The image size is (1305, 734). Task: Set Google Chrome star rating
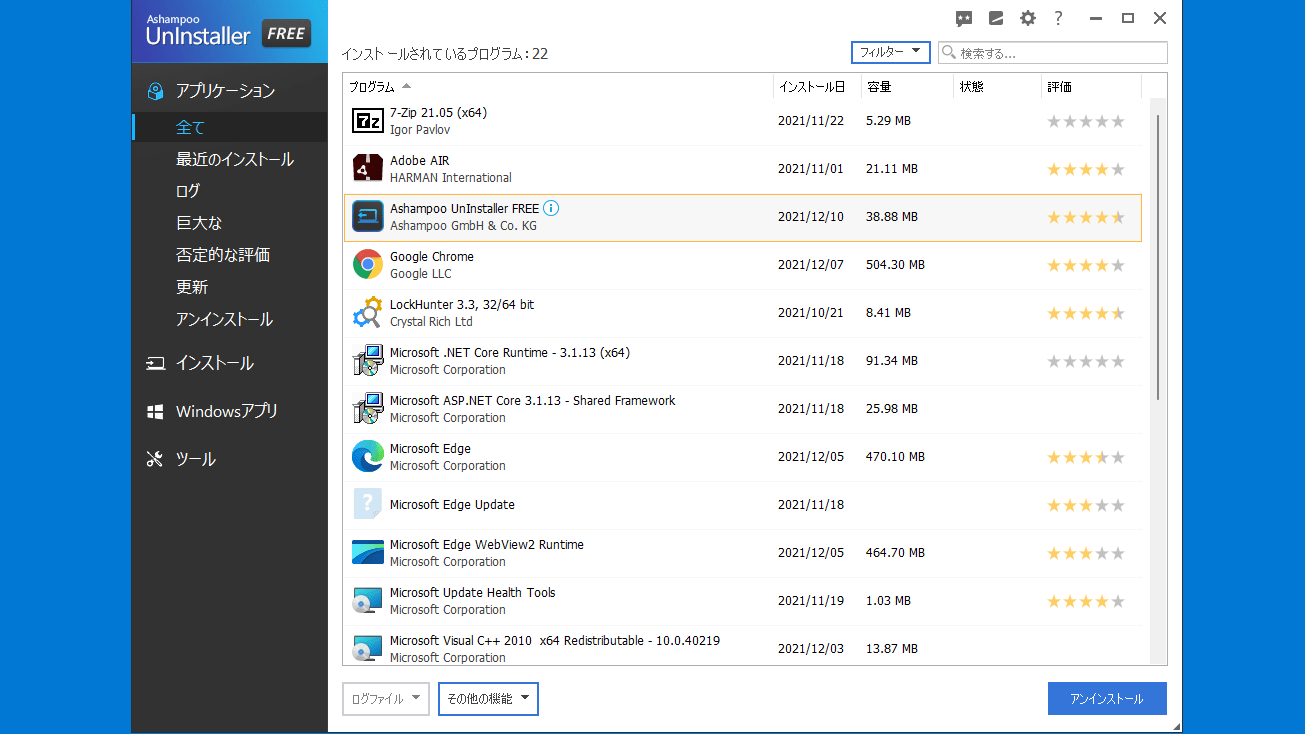[x=1086, y=265]
